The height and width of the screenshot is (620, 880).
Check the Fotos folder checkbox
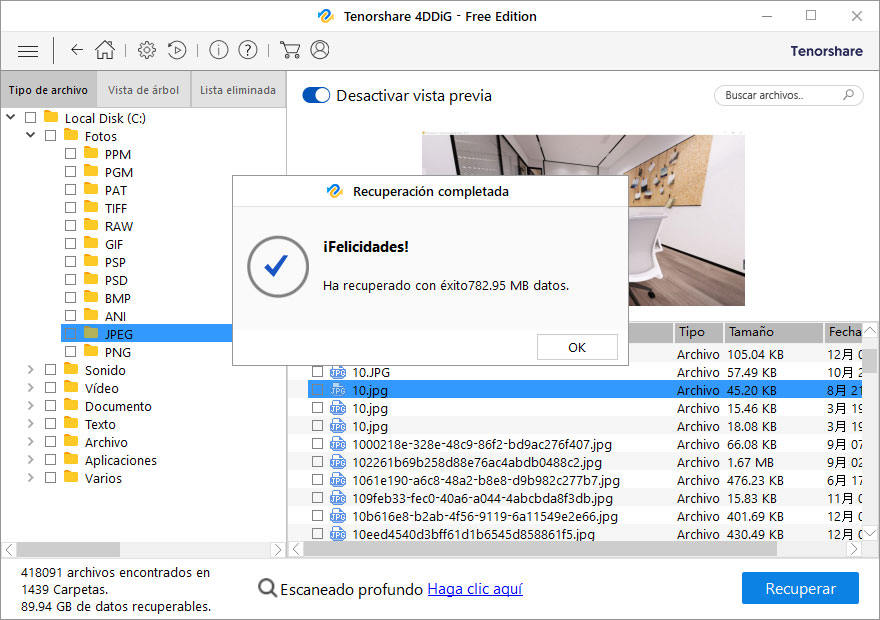51,135
